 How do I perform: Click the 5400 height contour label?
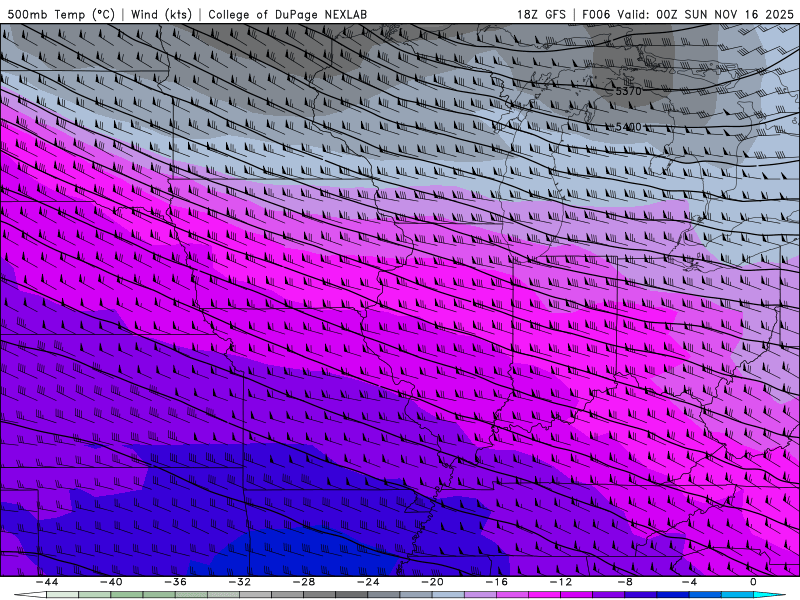tap(628, 127)
